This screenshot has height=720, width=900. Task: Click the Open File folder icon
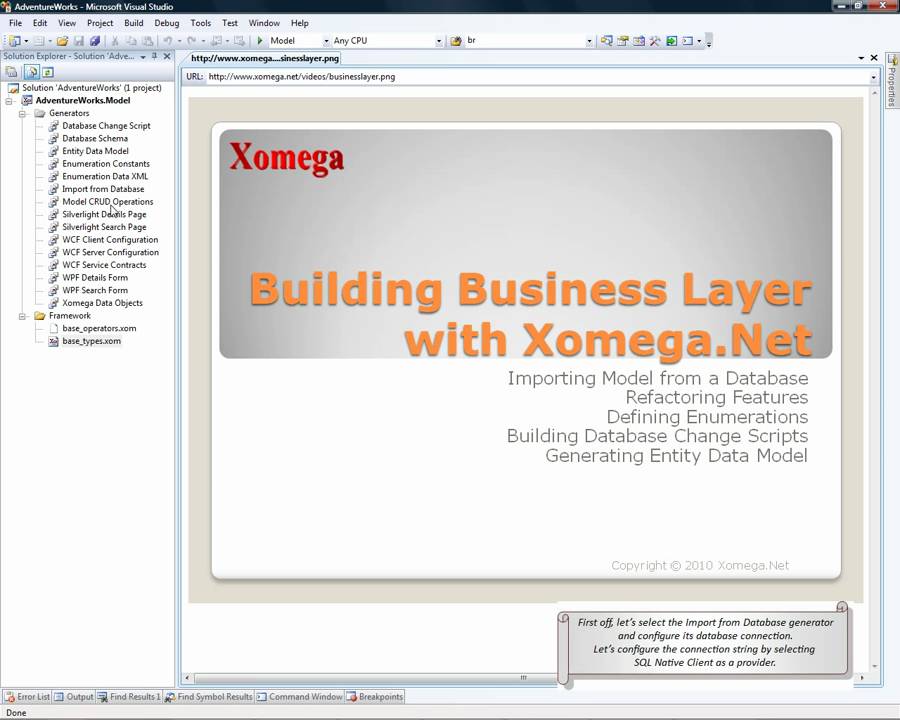pos(63,41)
